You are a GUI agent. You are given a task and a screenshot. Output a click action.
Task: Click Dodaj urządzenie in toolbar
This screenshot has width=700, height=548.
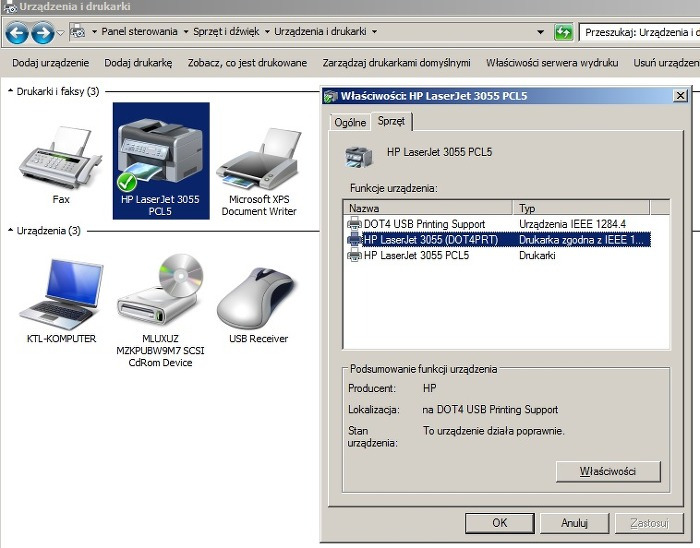(x=50, y=63)
